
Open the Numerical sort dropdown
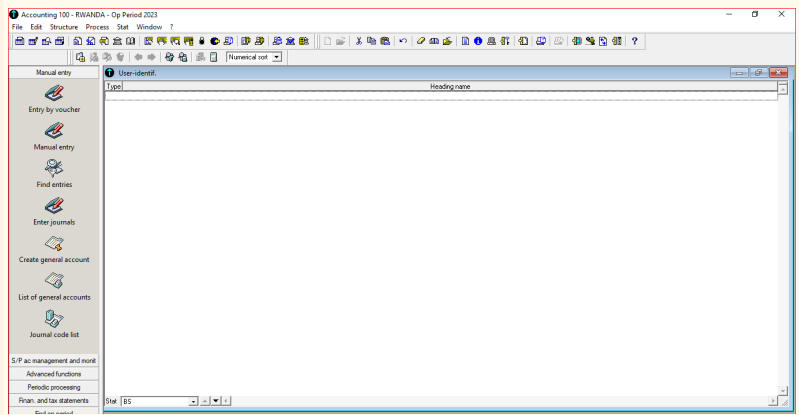pyautogui.click(x=276, y=57)
